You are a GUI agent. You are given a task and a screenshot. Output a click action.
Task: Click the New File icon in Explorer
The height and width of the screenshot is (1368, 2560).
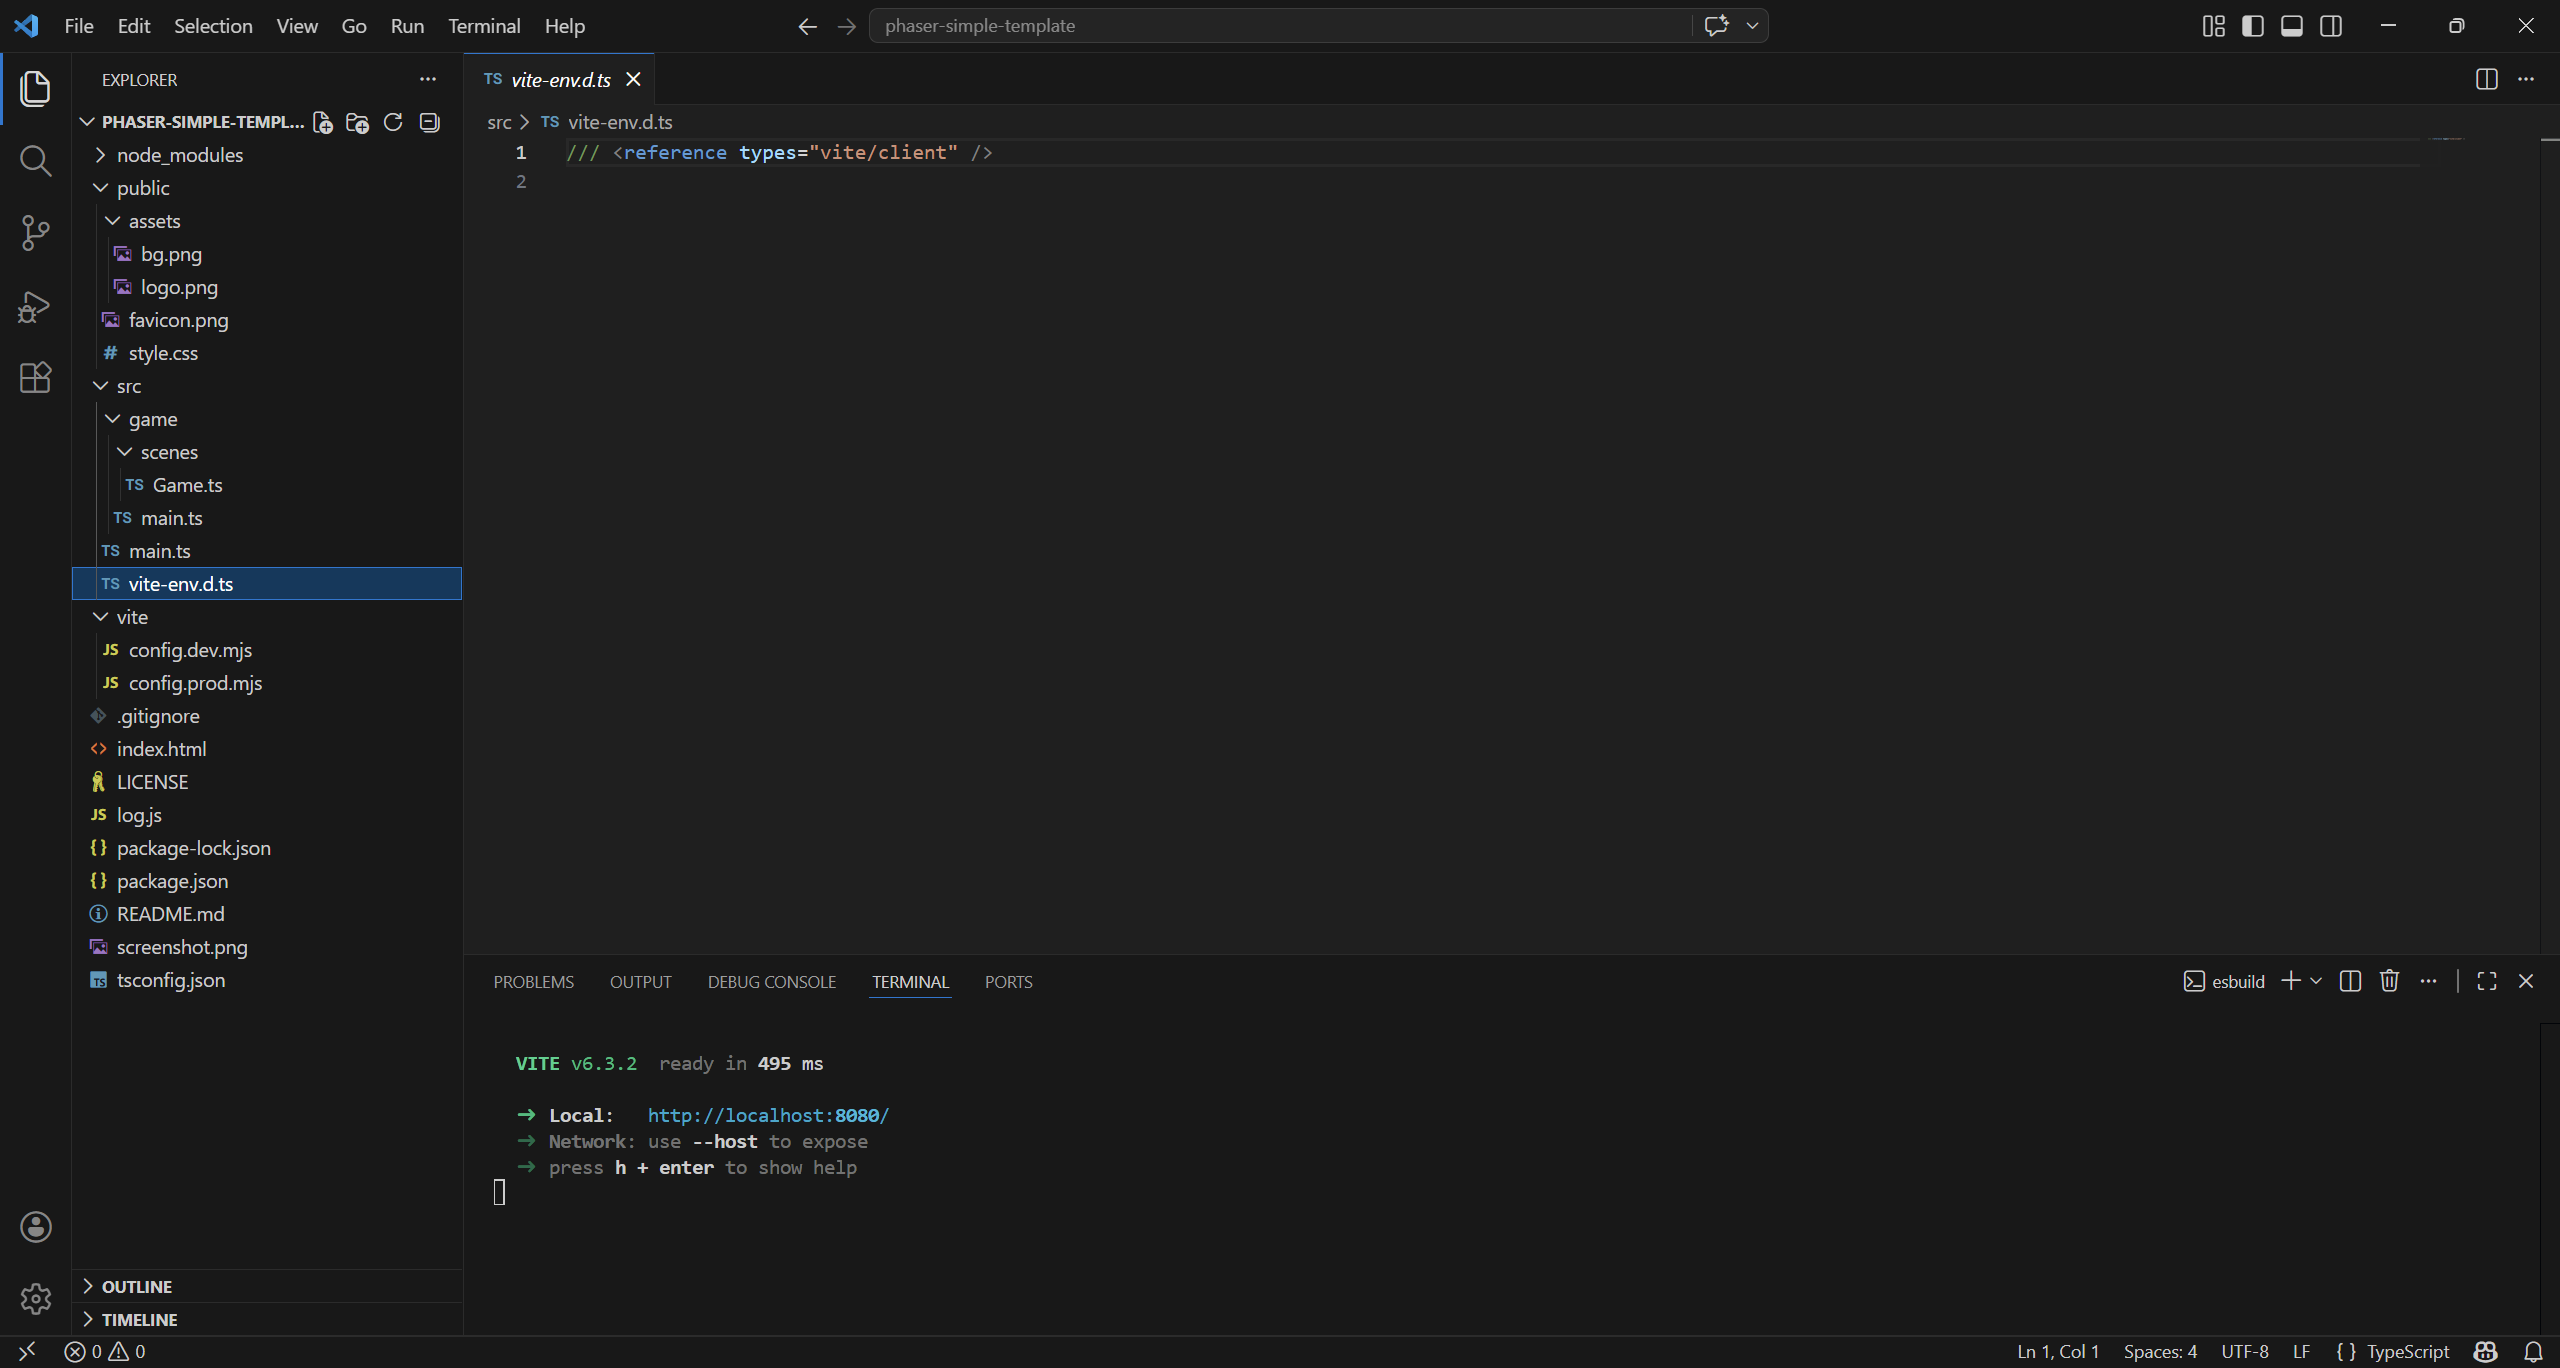pyautogui.click(x=322, y=122)
